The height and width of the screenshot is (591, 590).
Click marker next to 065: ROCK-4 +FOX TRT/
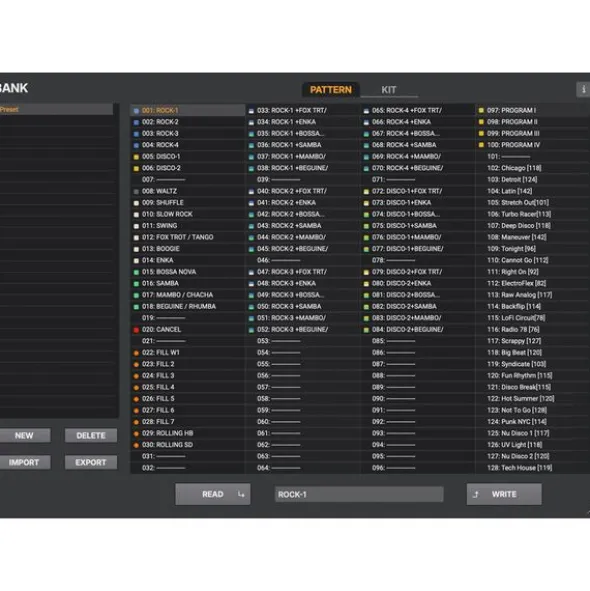(366, 111)
